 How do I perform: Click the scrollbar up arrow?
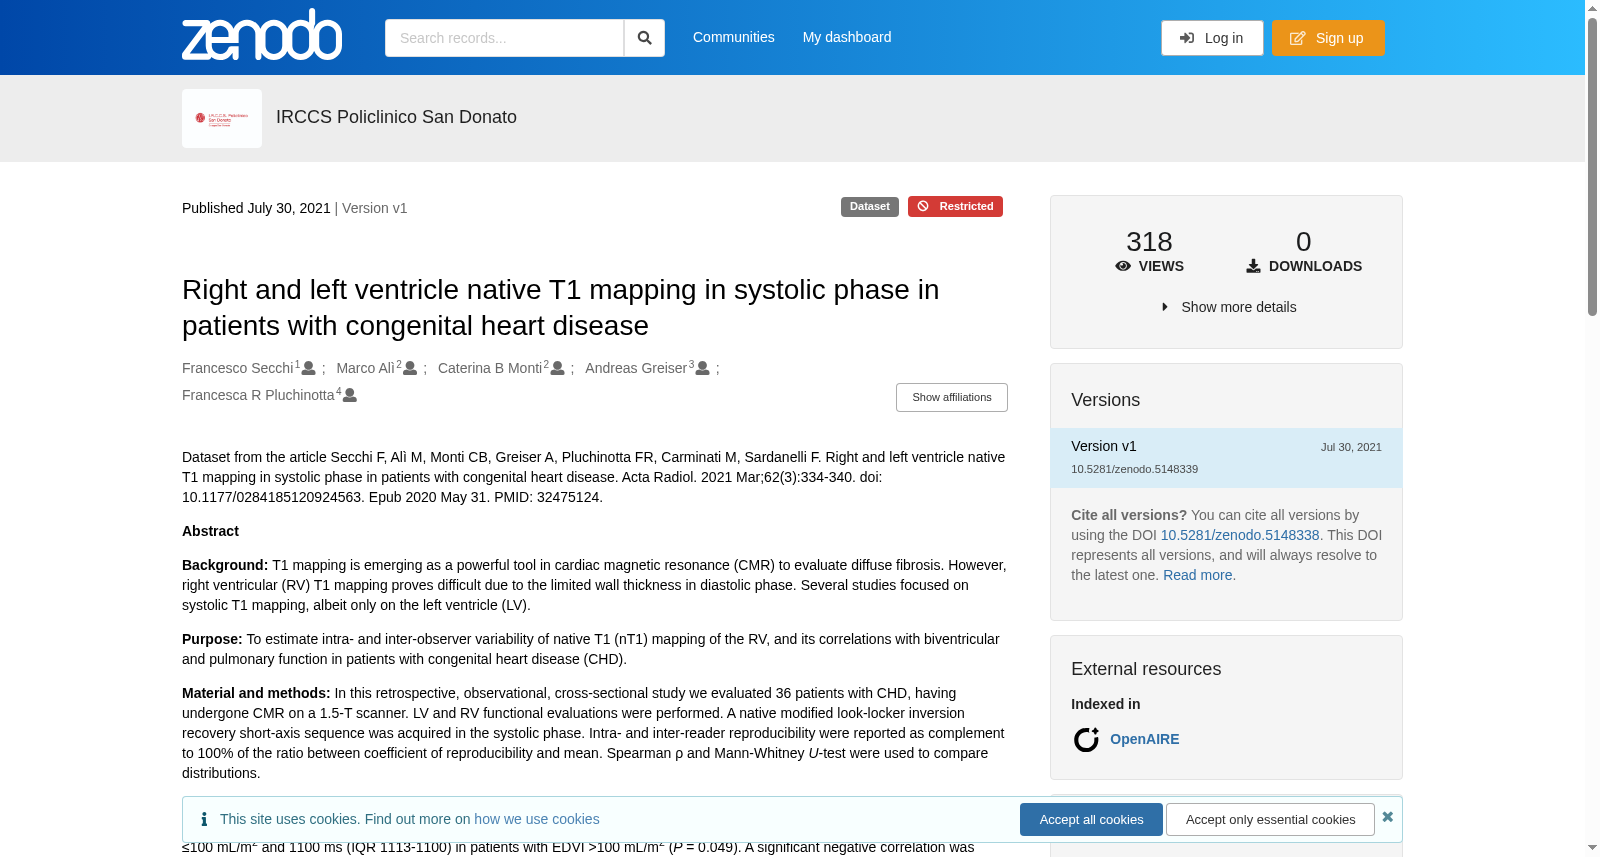[1592, 7]
